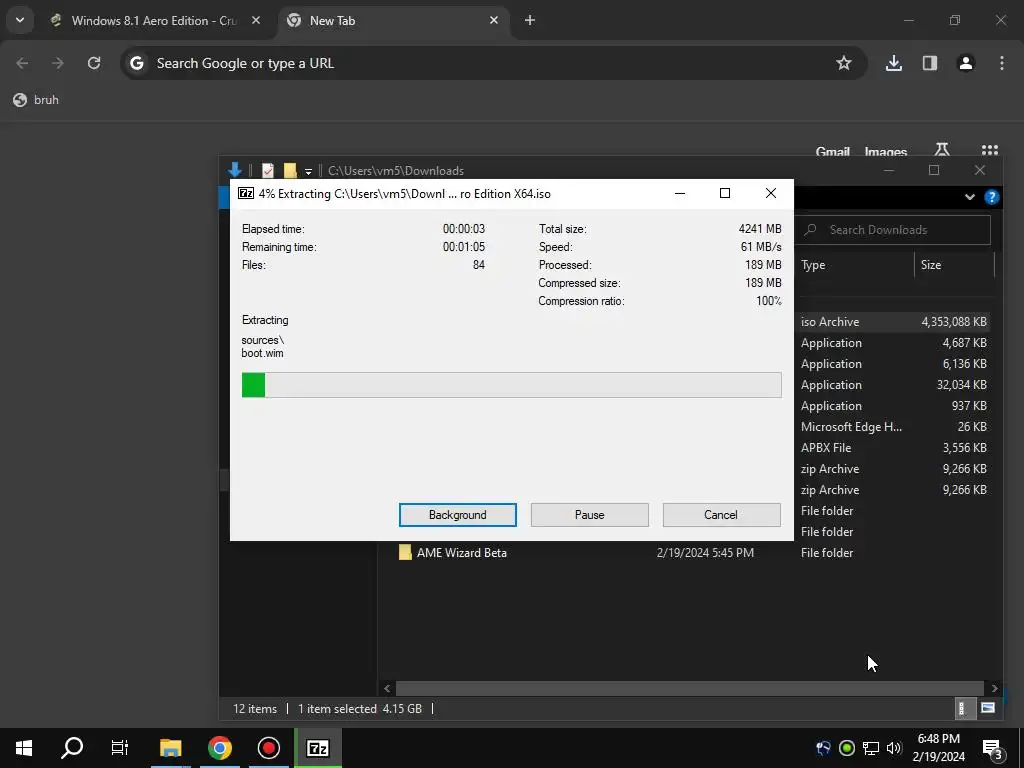
Task: Click the horizontal scrollbar right arrow
Action: pyautogui.click(x=995, y=688)
